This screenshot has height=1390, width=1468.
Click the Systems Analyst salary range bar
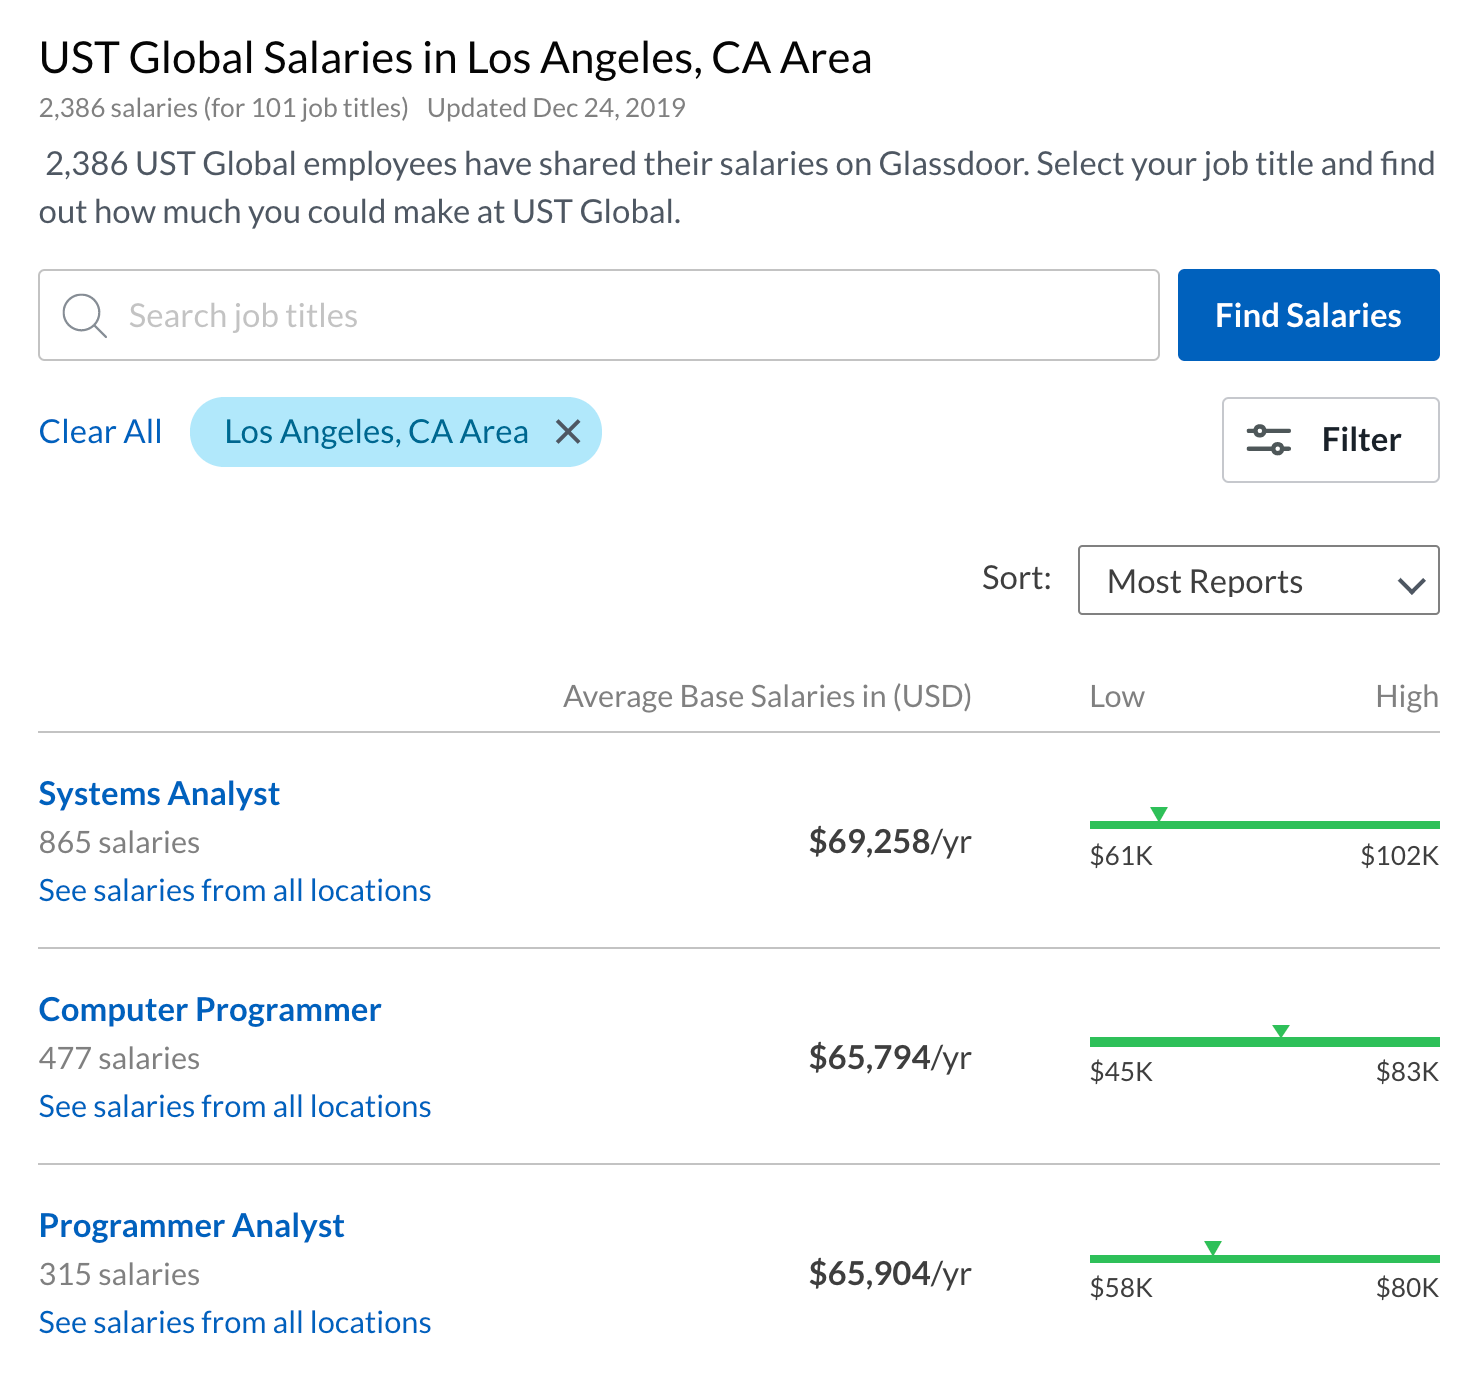pos(1265,825)
